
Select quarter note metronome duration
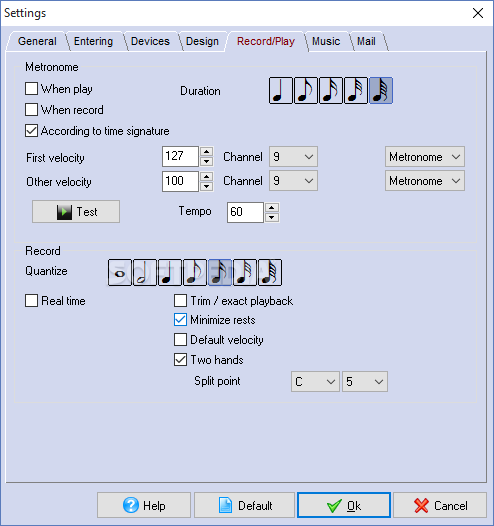click(x=281, y=91)
